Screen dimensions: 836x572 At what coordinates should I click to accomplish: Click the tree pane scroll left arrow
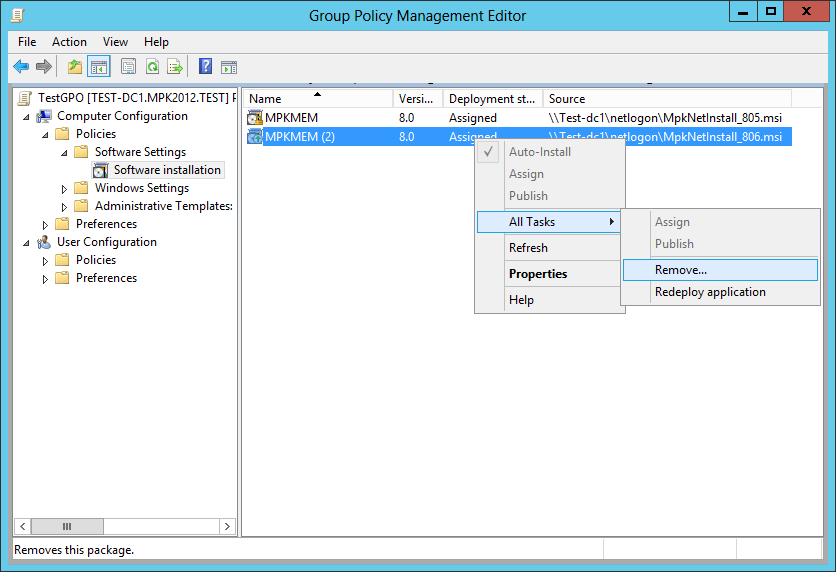[22, 526]
